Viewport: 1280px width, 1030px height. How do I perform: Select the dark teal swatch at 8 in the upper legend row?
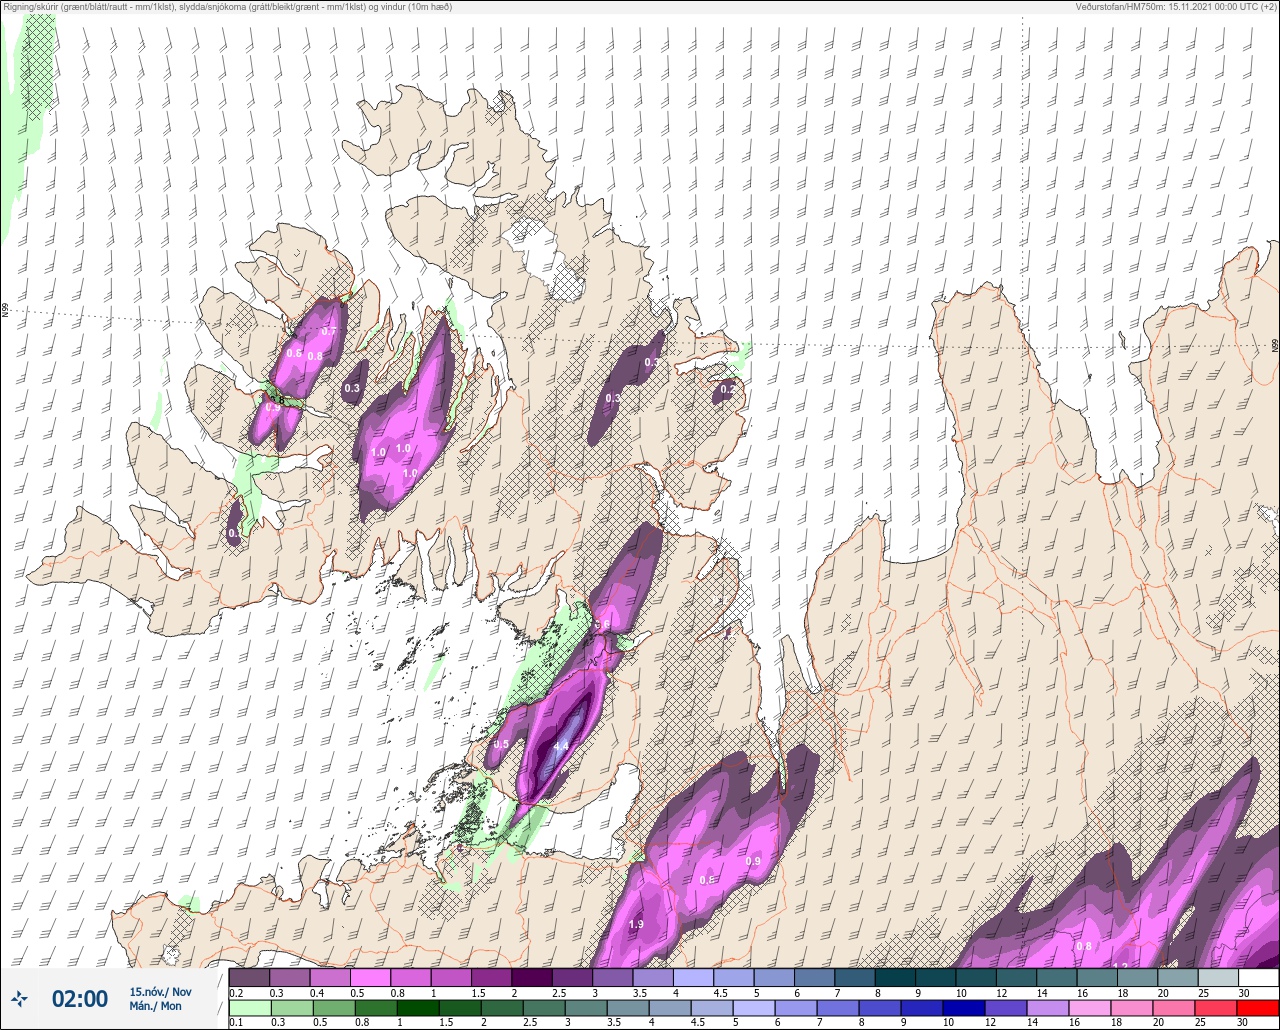point(896,977)
